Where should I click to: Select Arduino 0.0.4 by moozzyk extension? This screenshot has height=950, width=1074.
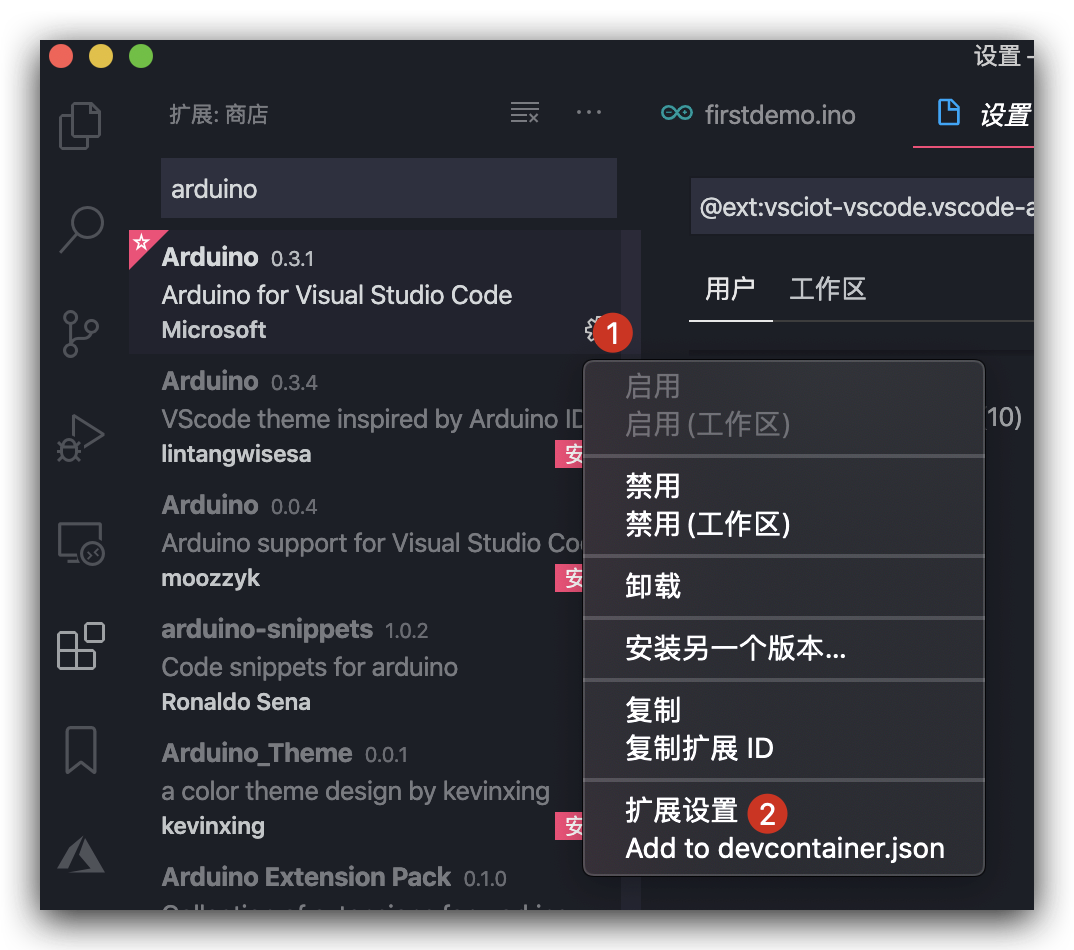[356, 540]
